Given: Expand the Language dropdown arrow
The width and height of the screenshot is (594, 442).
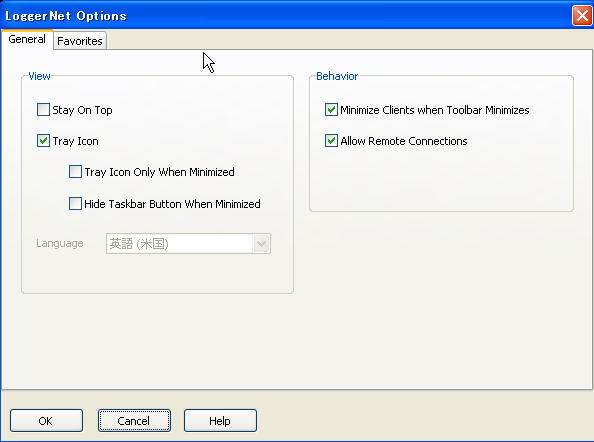Looking at the screenshot, I should 261,244.
